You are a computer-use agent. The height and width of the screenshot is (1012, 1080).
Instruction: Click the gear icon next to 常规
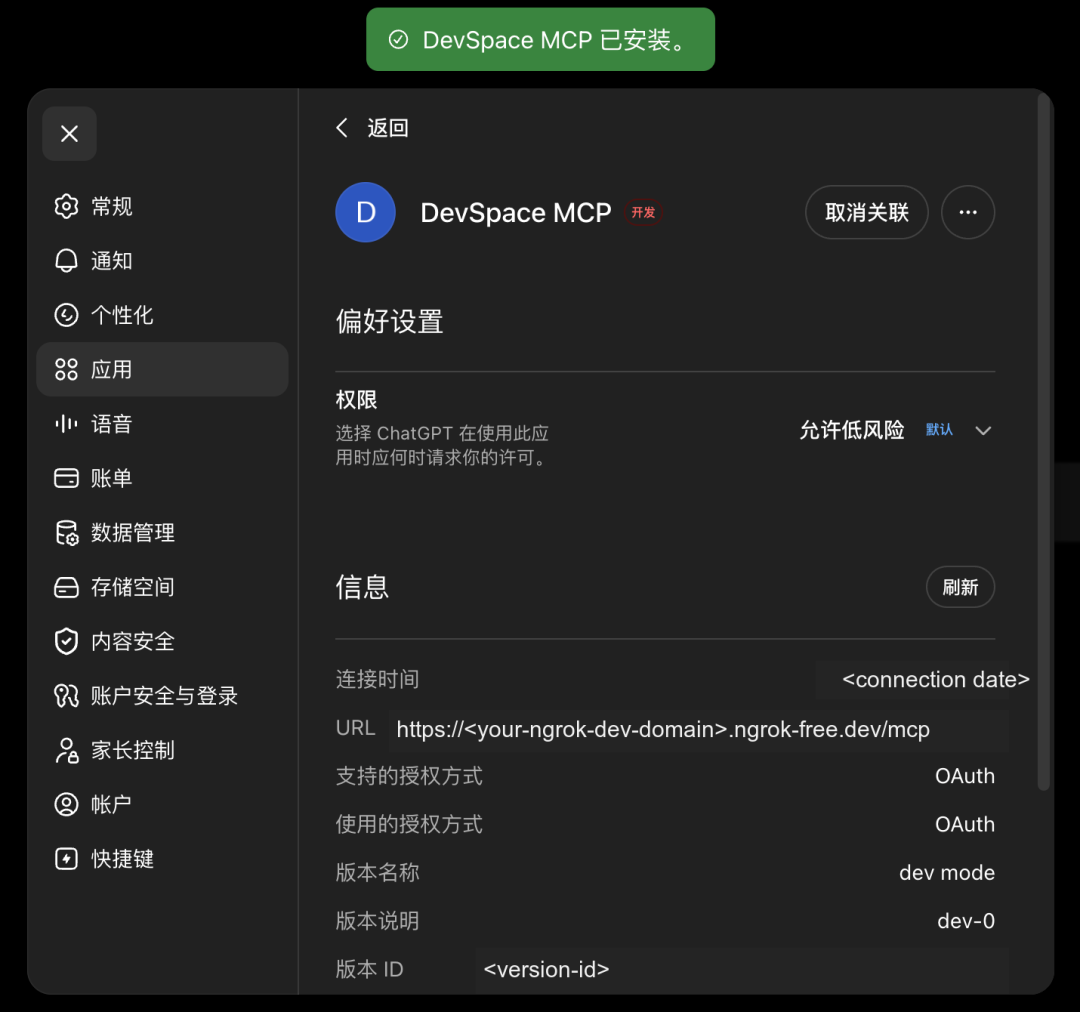[66, 206]
